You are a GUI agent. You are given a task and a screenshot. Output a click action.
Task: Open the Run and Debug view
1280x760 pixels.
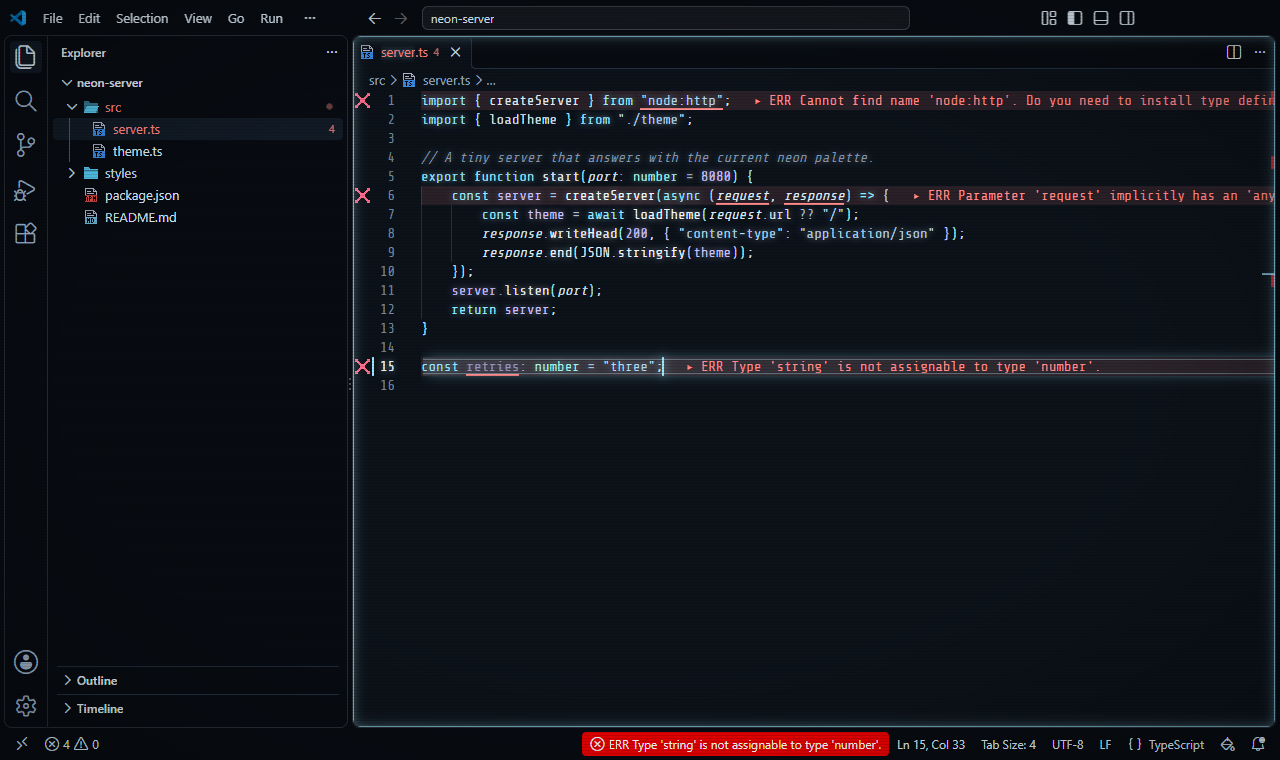pyautogui.click(x=26, y=189)
